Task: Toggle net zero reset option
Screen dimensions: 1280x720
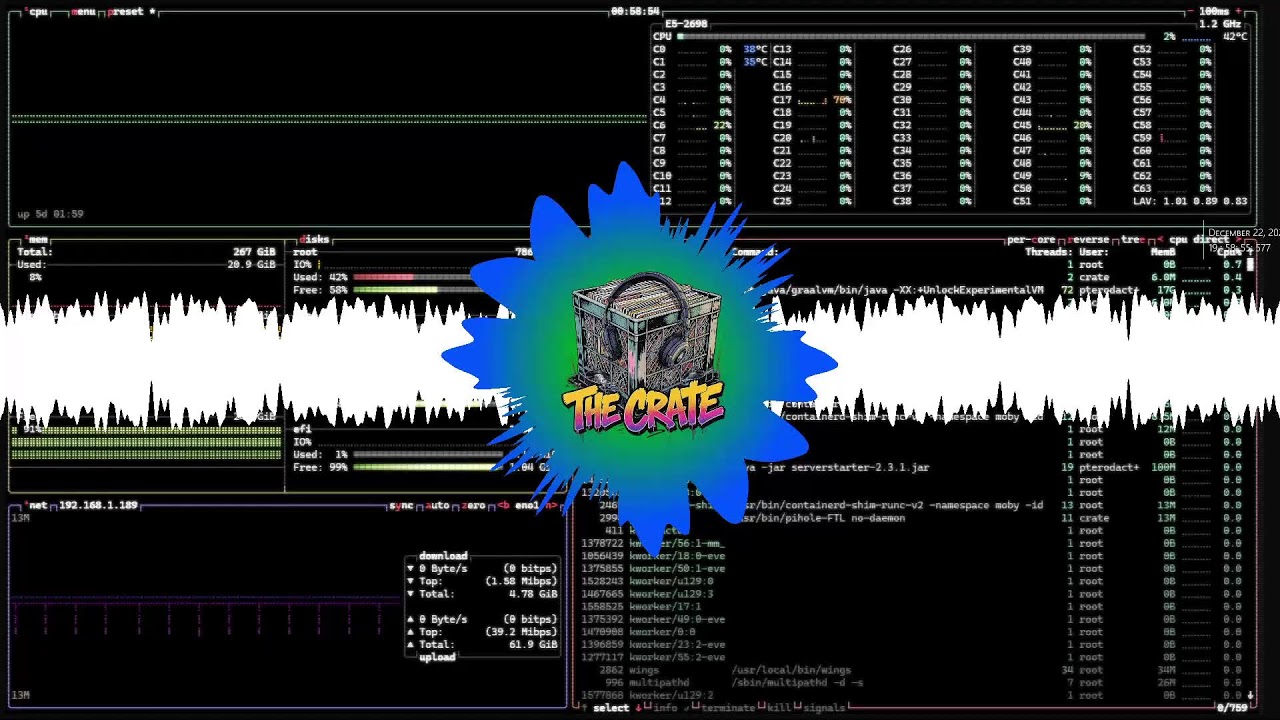Action: tap(474, 506)
